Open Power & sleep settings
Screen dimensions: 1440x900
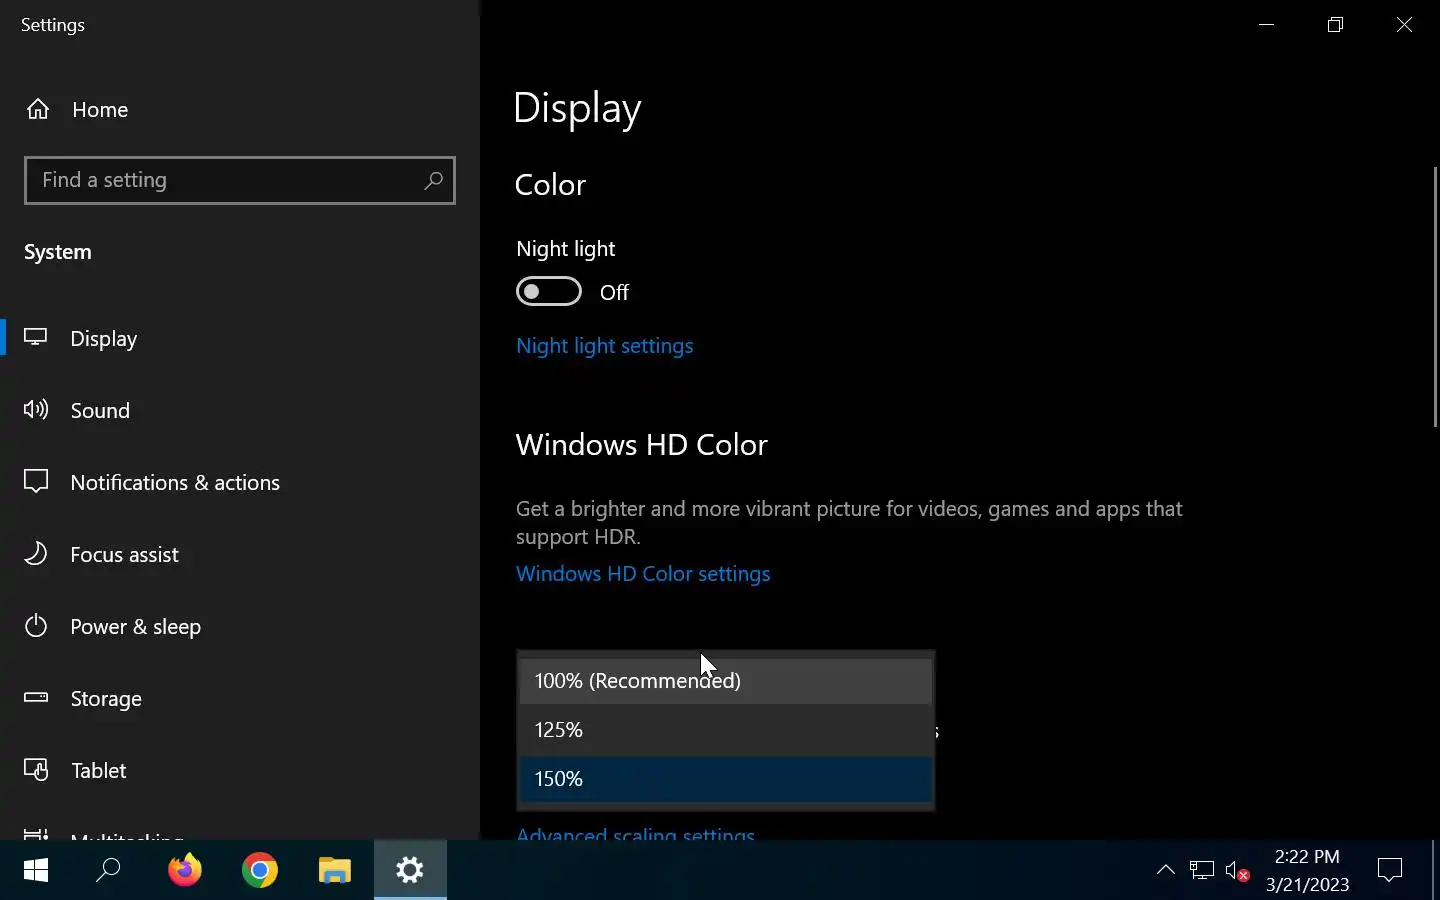pyautogui.click(x=240, y=626)
